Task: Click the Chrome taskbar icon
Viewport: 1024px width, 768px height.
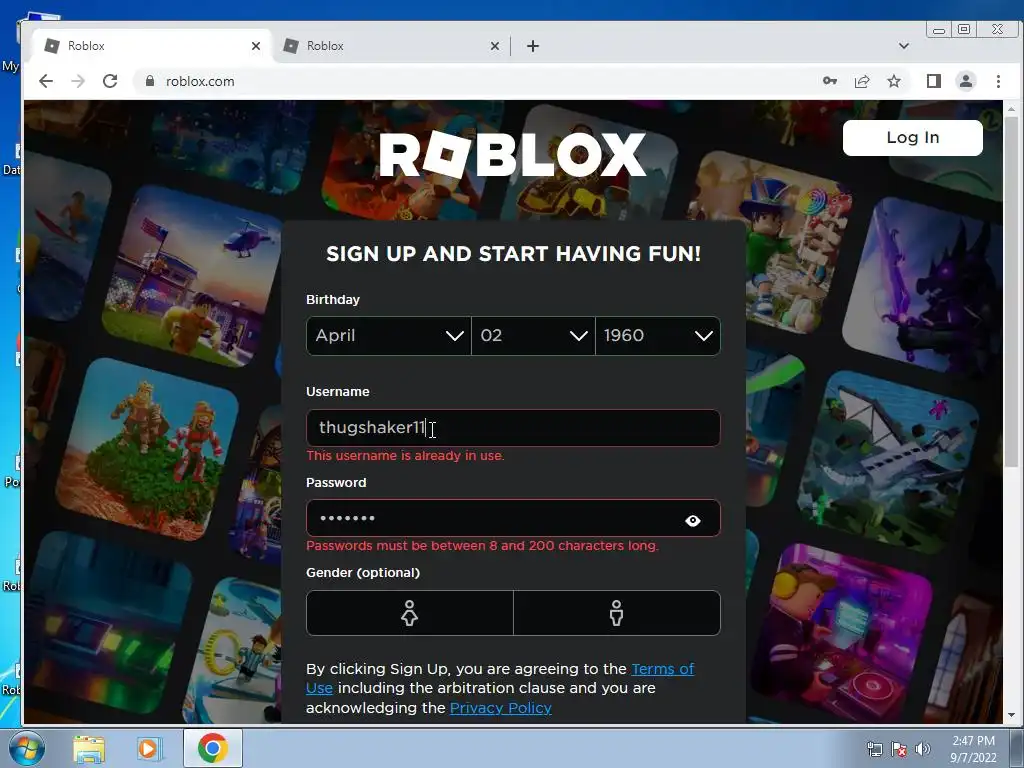Action: pos(213,748)
